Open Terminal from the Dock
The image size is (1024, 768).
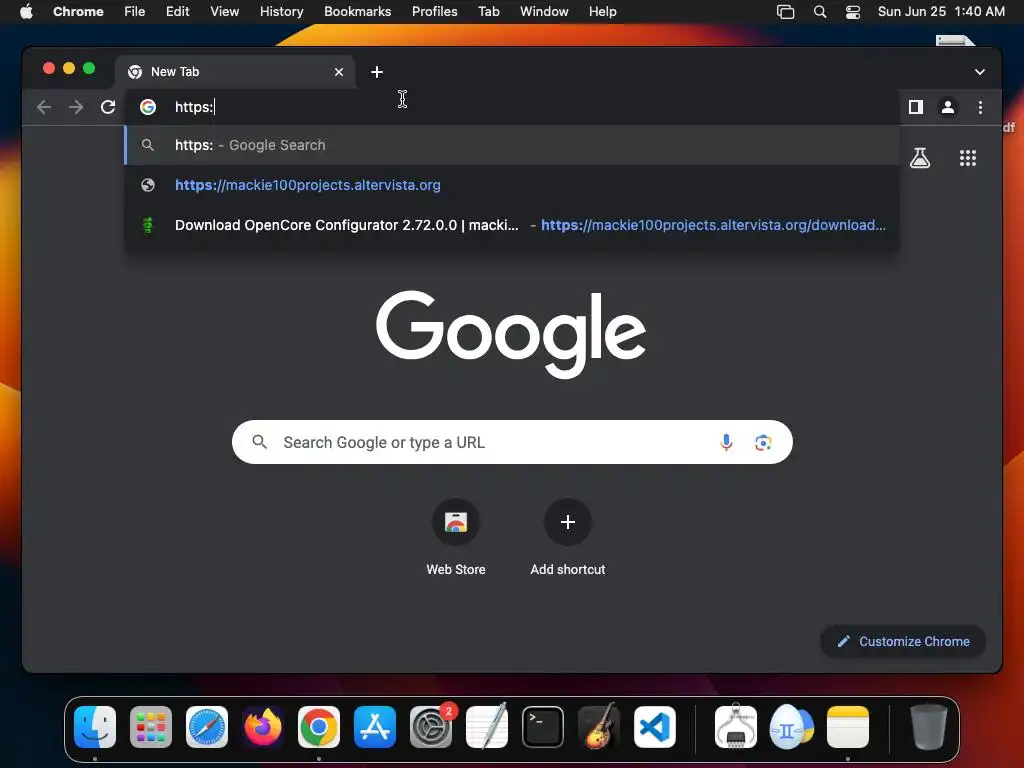pos(543,727)
